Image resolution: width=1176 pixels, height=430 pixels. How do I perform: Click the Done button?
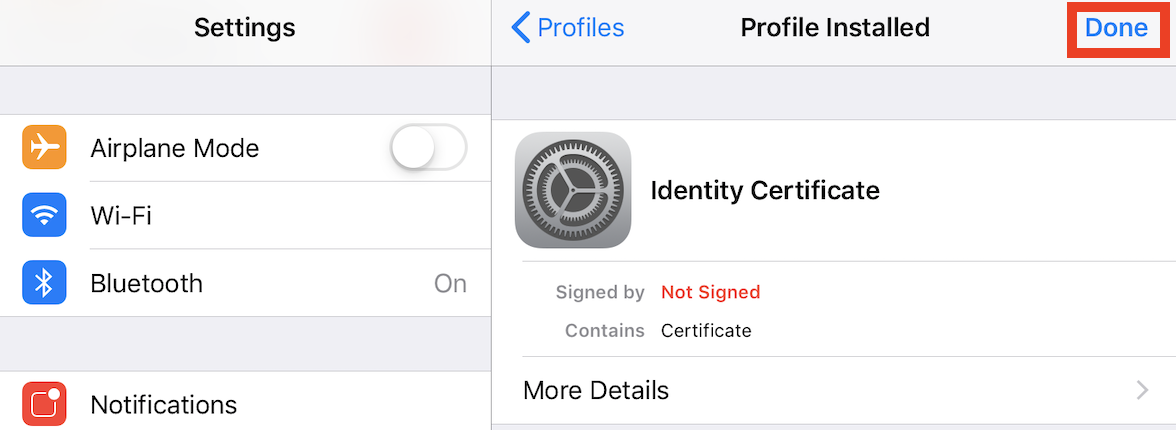1116,28
